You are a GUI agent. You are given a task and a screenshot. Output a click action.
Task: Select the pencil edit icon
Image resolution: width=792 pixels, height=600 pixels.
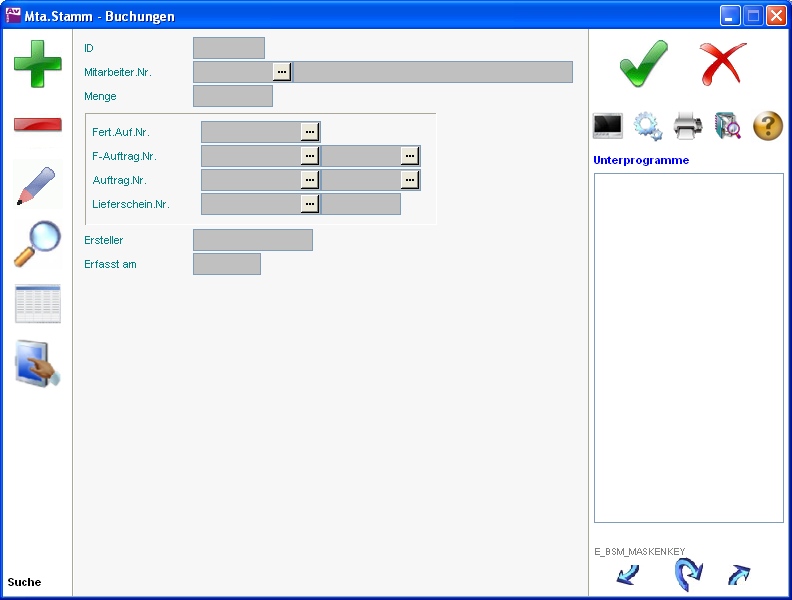37,186
